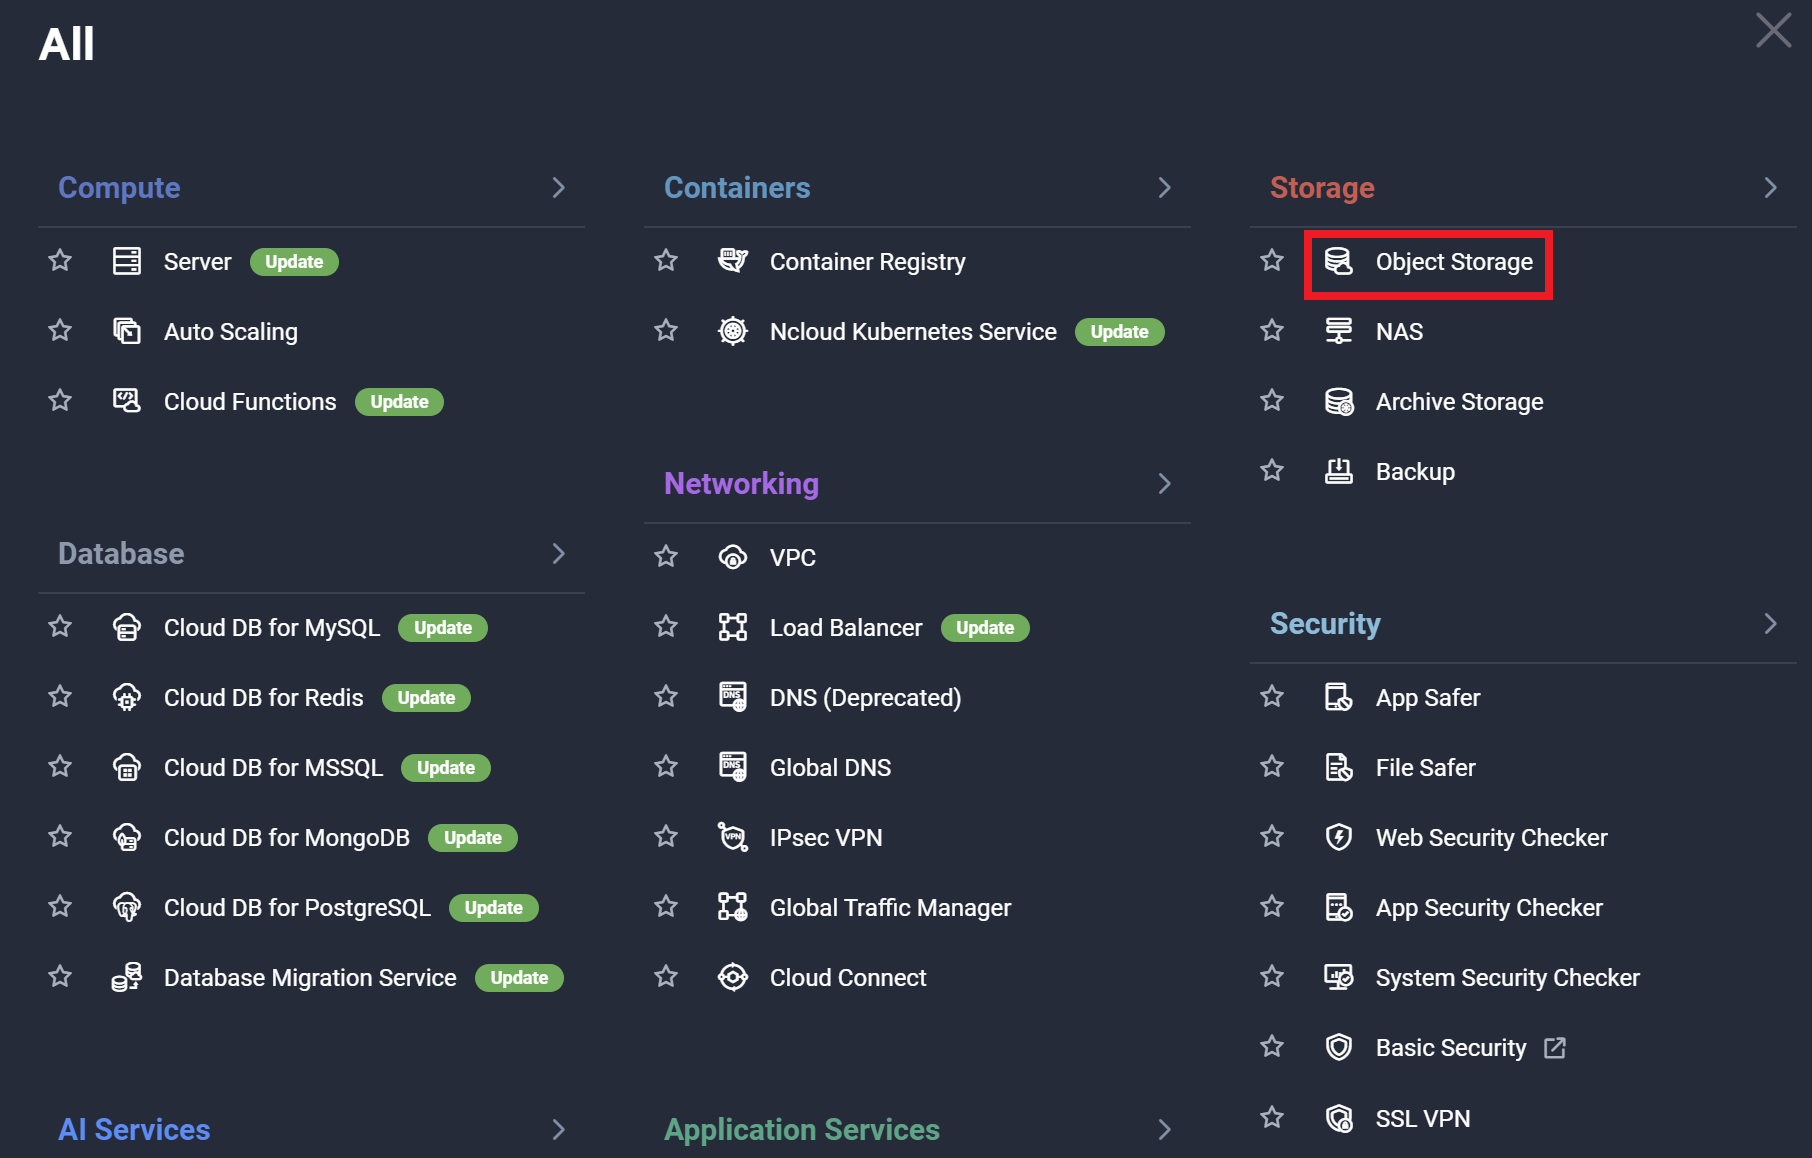The image size is (1812, 1158).
Task: Click the Update badge next to Load Balancer
Action: tap(985, 628)
